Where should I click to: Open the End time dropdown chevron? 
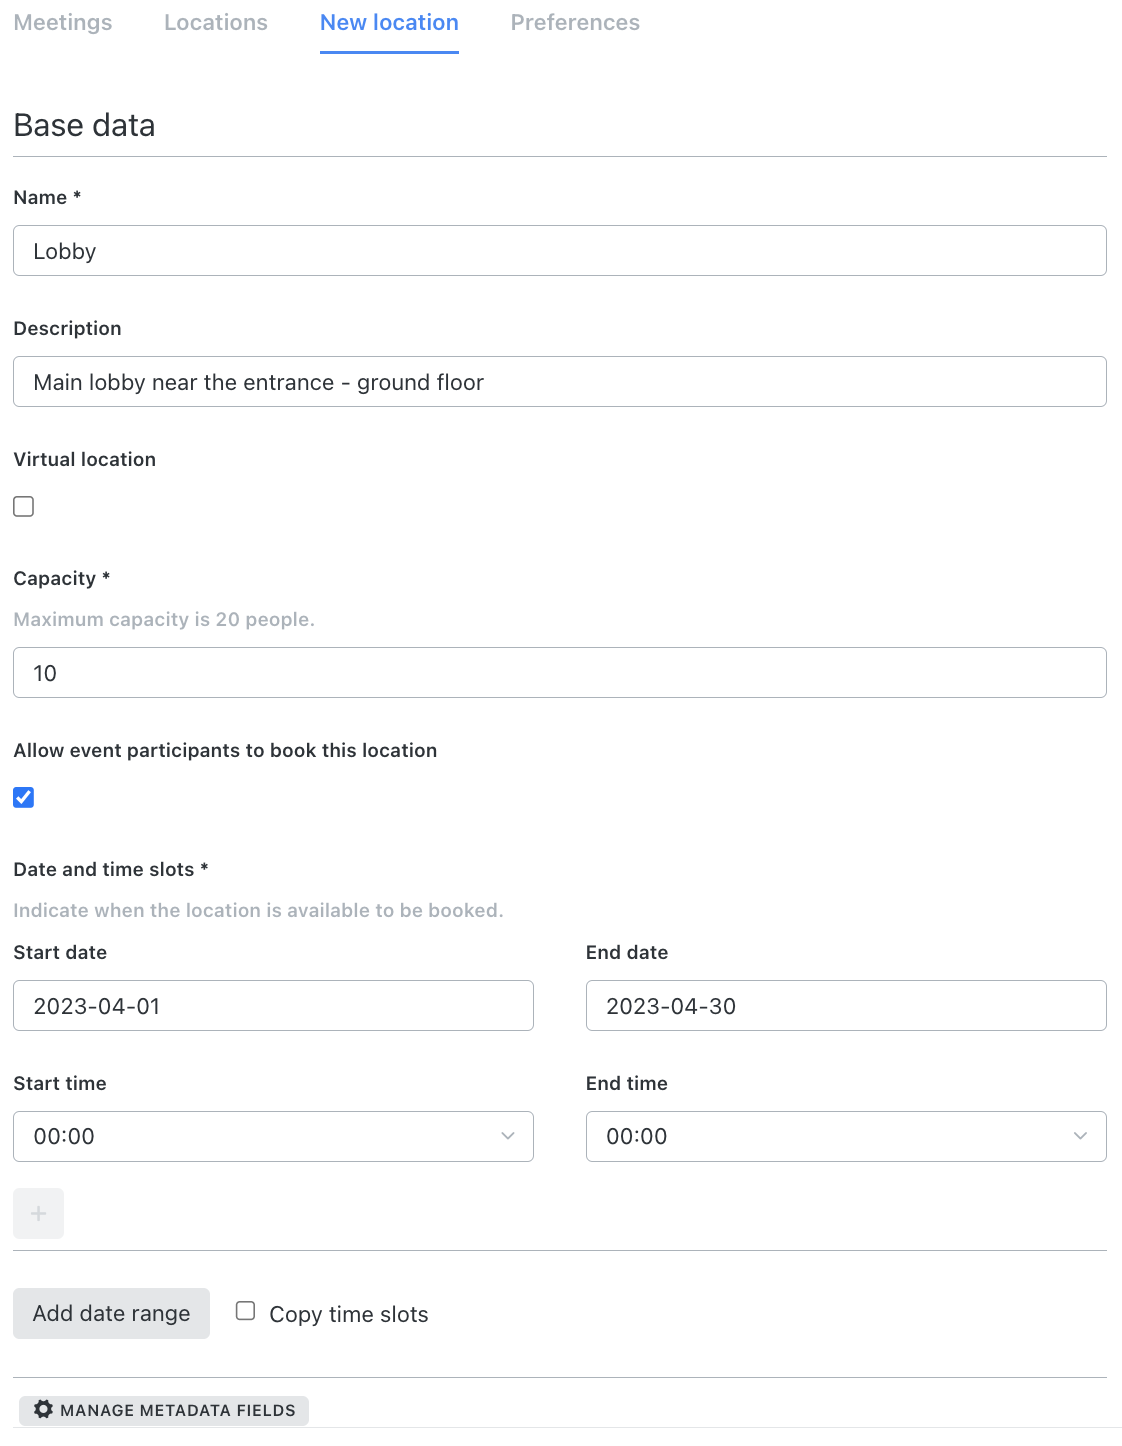coord(1079,1136)
